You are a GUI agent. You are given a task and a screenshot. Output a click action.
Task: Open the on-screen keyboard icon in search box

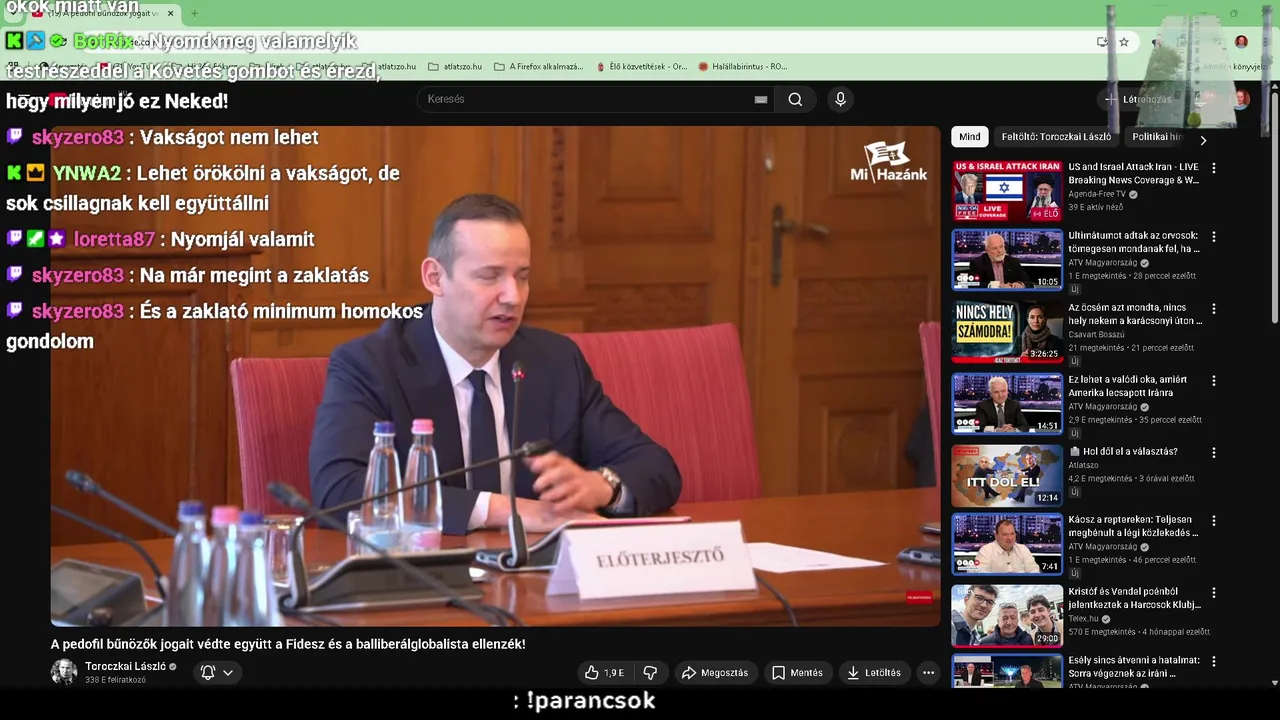[761, 99]
